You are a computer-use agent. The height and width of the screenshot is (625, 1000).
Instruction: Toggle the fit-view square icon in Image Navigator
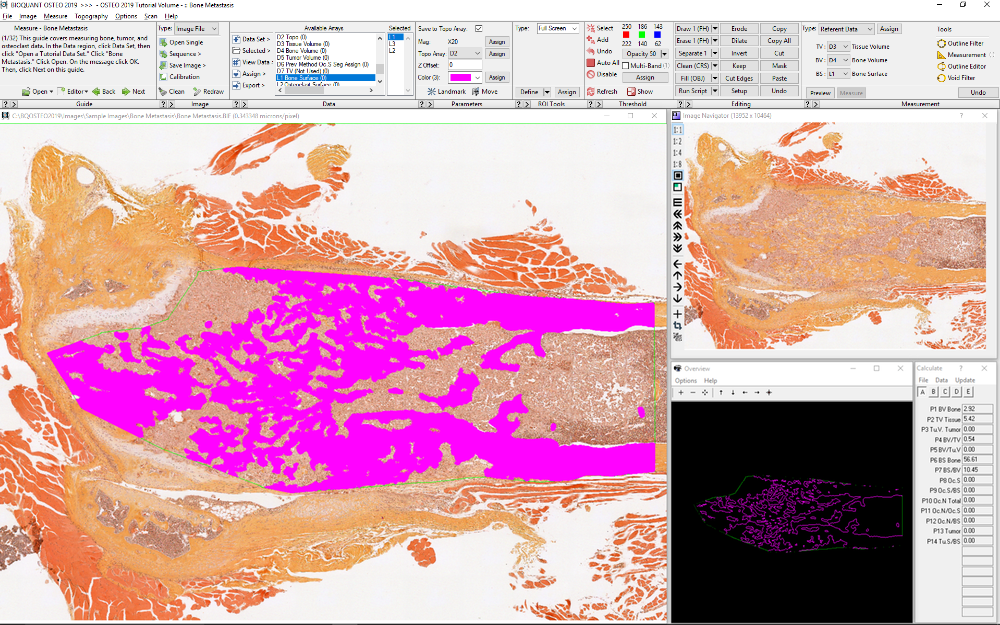pos(677,175)
